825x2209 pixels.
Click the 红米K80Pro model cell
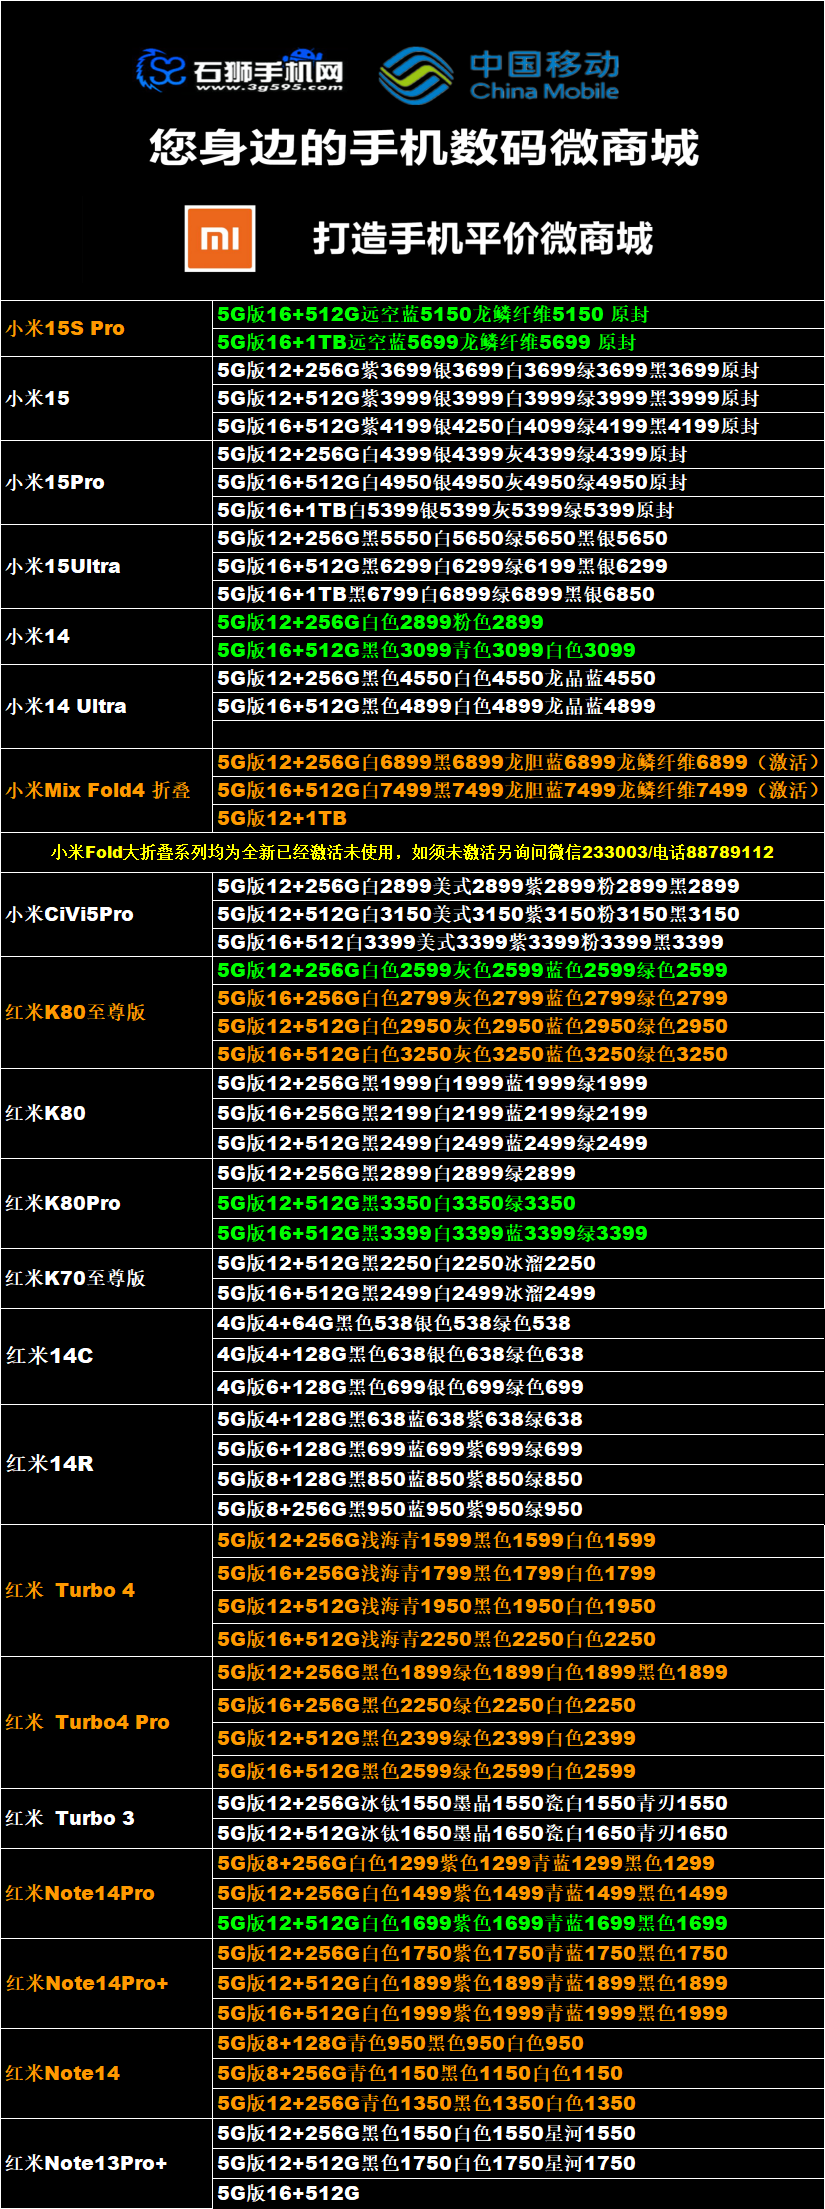point(107,1203)
